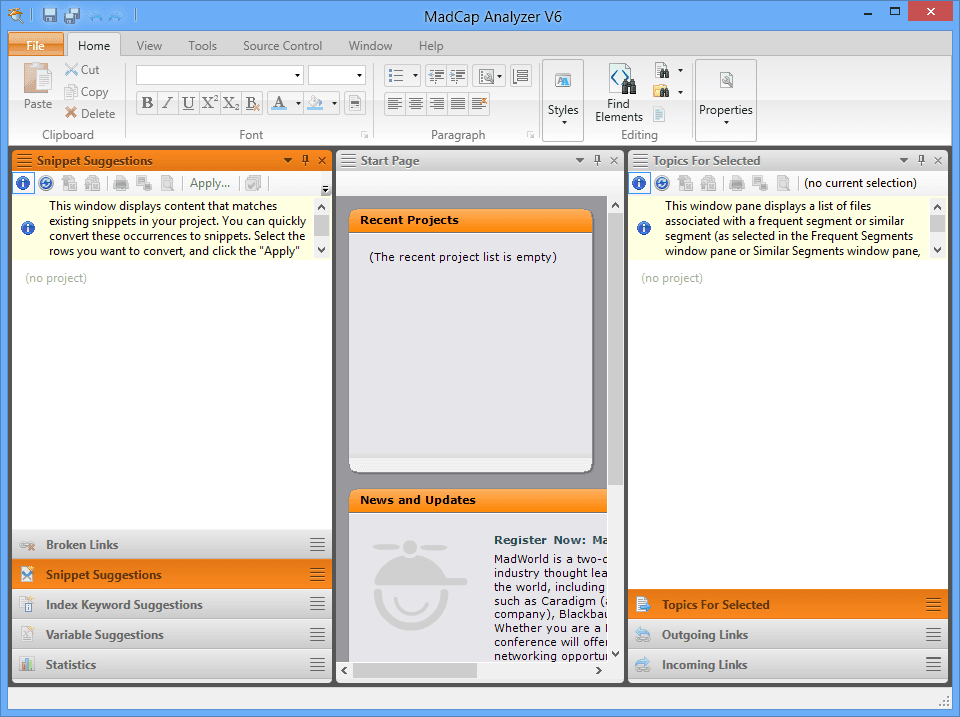Image resolution: width=960 pixels, height=717 pixels.
Task: Click the Find in document binoculars-with-page icon
Action: point(661,70)
